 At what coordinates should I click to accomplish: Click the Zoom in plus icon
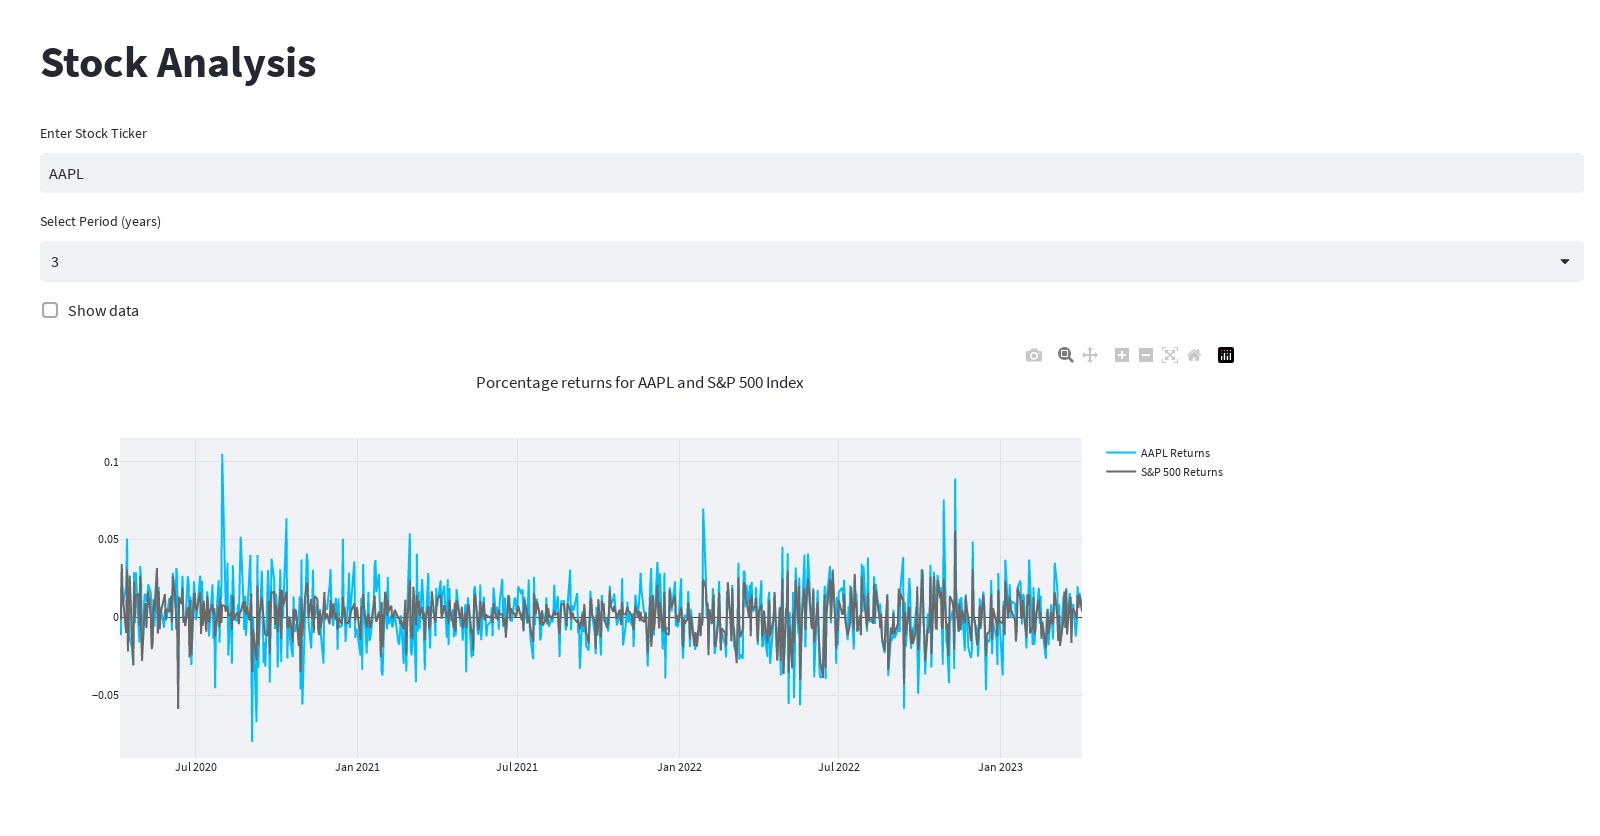coord(1122,355)
